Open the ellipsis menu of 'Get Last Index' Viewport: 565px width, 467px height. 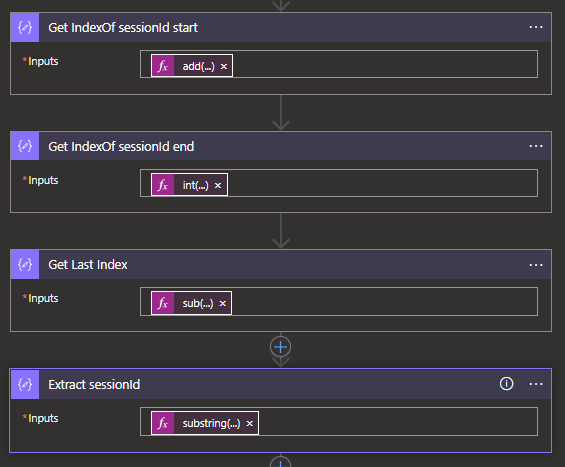536,265
